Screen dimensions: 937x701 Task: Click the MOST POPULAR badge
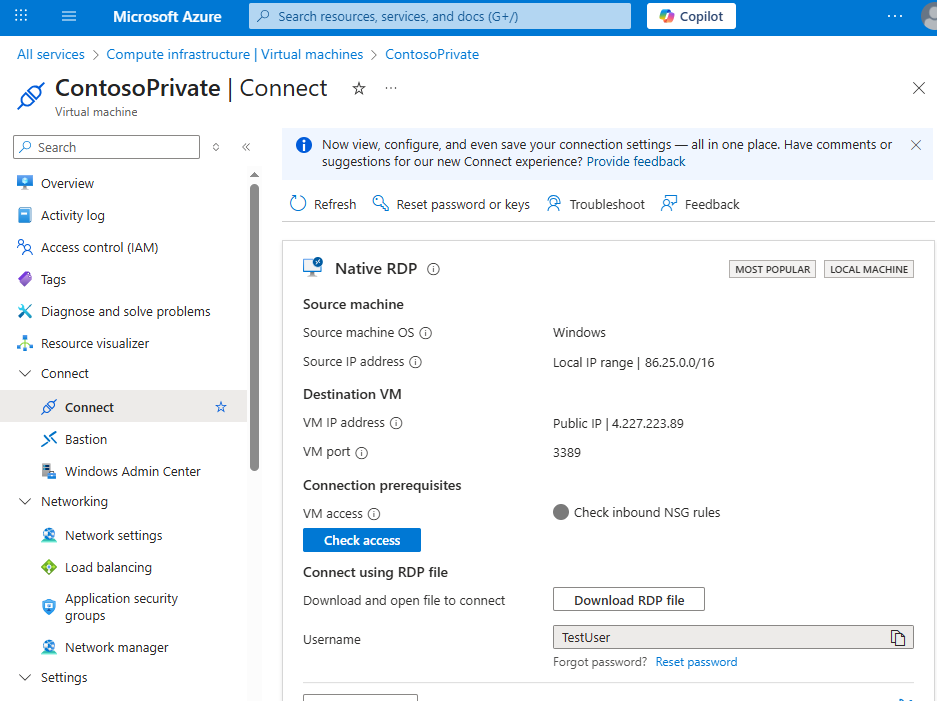click(x=772, y=270)
